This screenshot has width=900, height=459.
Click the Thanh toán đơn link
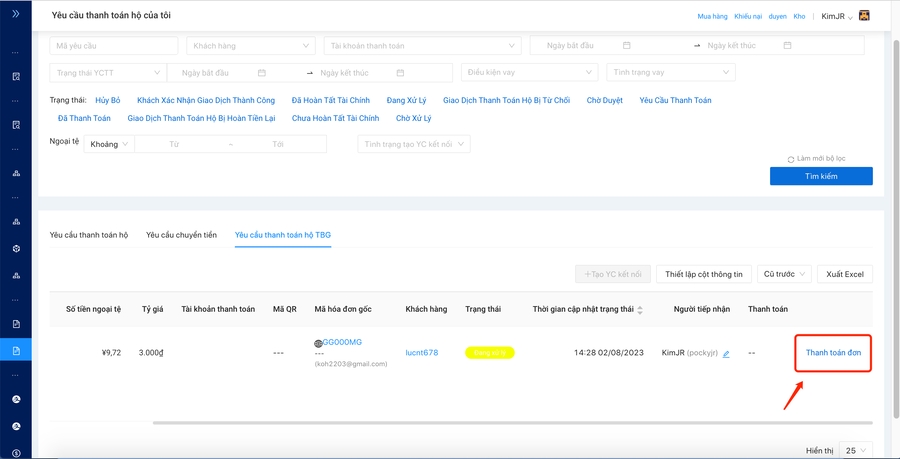coord(833,353)
